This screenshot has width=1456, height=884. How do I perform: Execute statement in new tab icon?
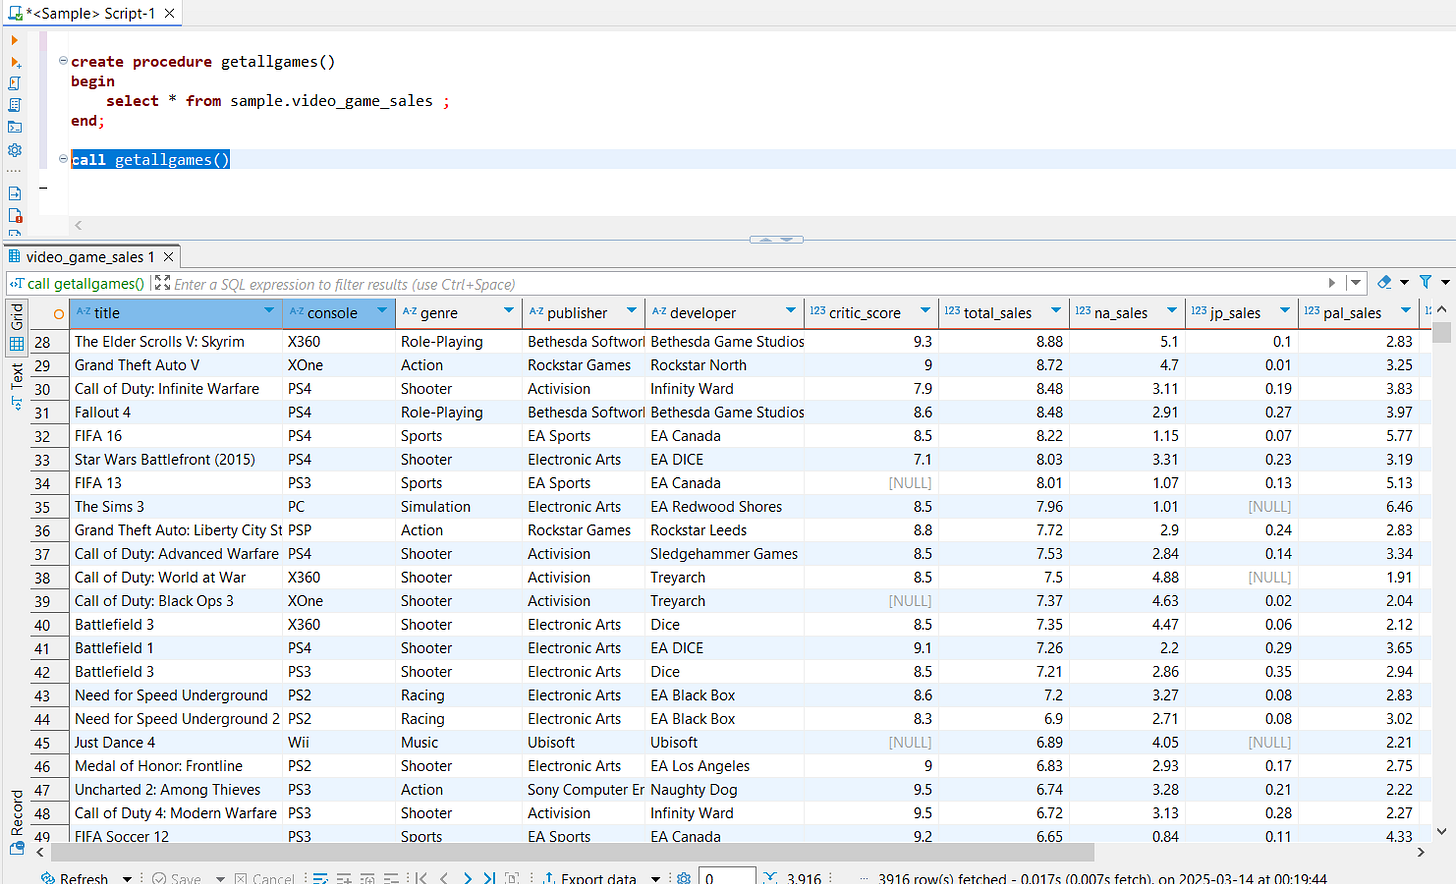(x=15, y=63)
